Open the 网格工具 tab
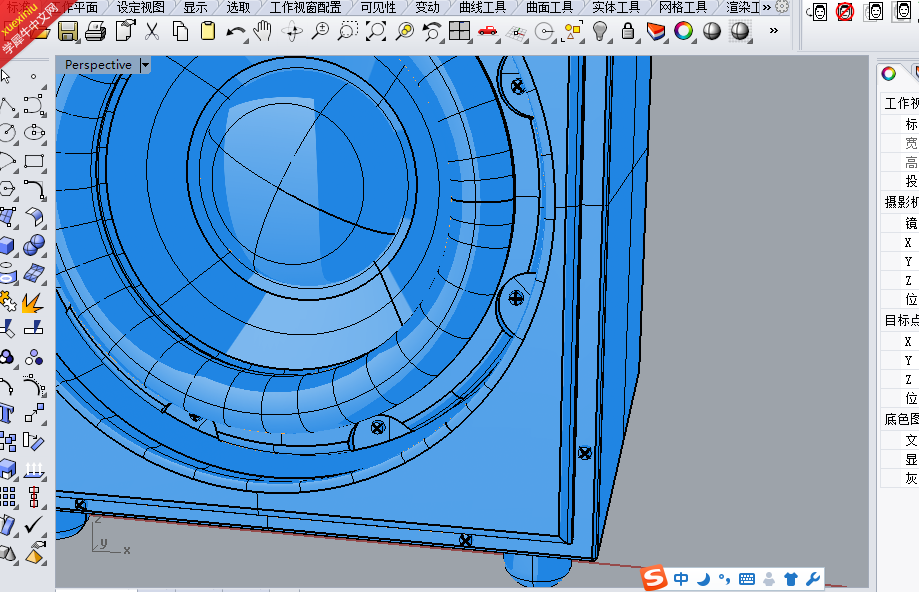 click(x=683, y=8)
